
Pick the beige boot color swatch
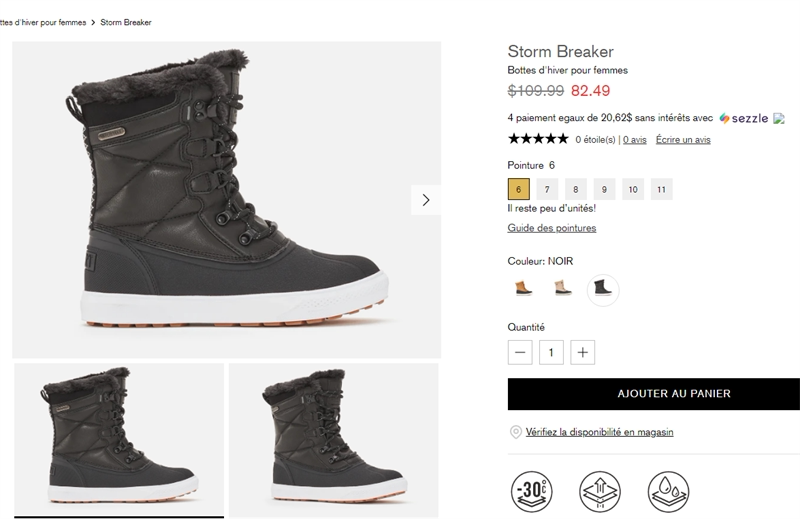(x=563, y=289)
